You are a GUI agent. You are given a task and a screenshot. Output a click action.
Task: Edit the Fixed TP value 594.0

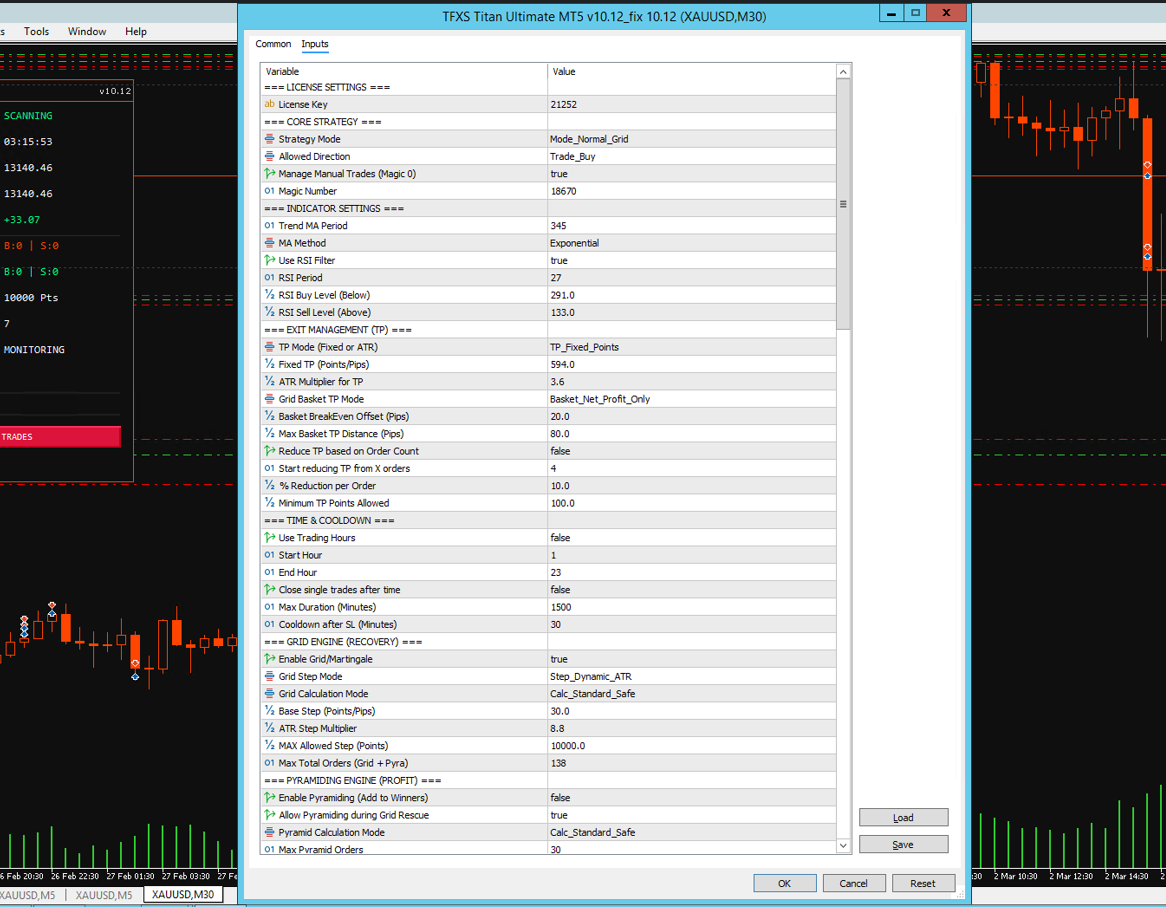click(x=692, y=364)
